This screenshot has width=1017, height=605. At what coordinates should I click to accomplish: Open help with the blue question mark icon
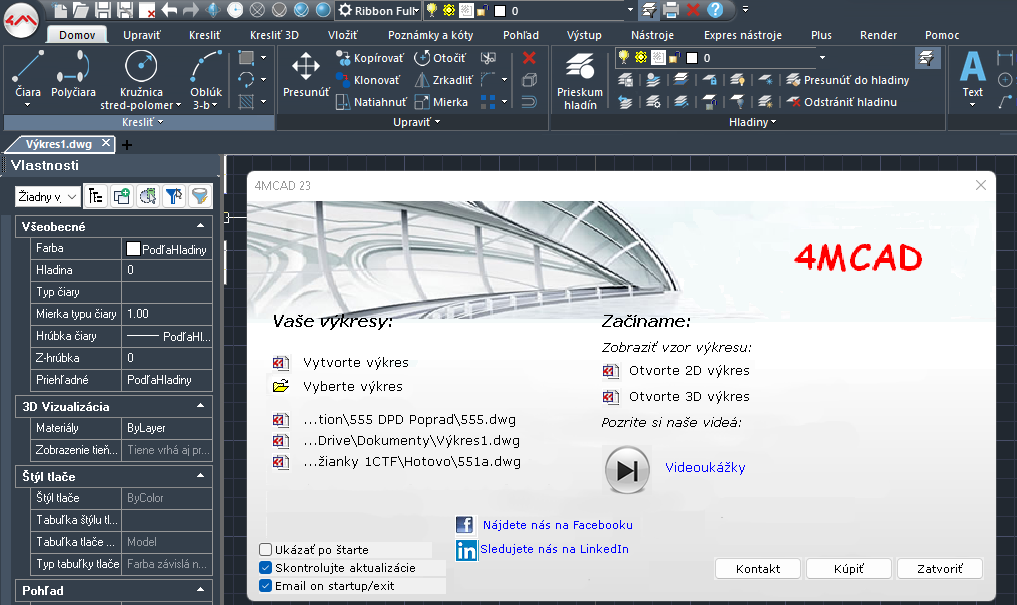pos(715,10)
